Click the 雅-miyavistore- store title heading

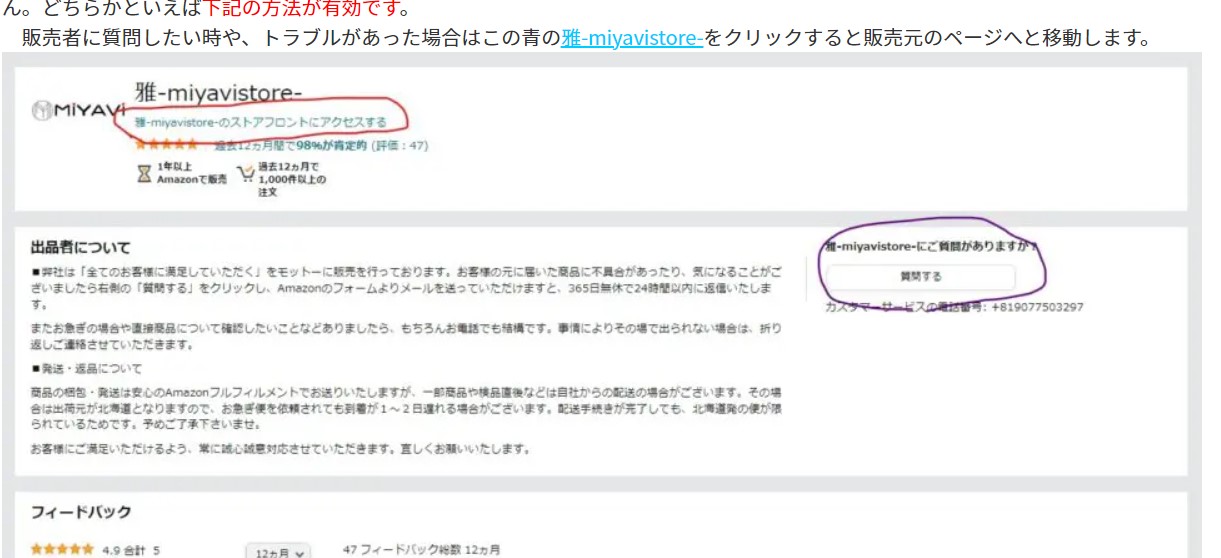pos(218,95)
